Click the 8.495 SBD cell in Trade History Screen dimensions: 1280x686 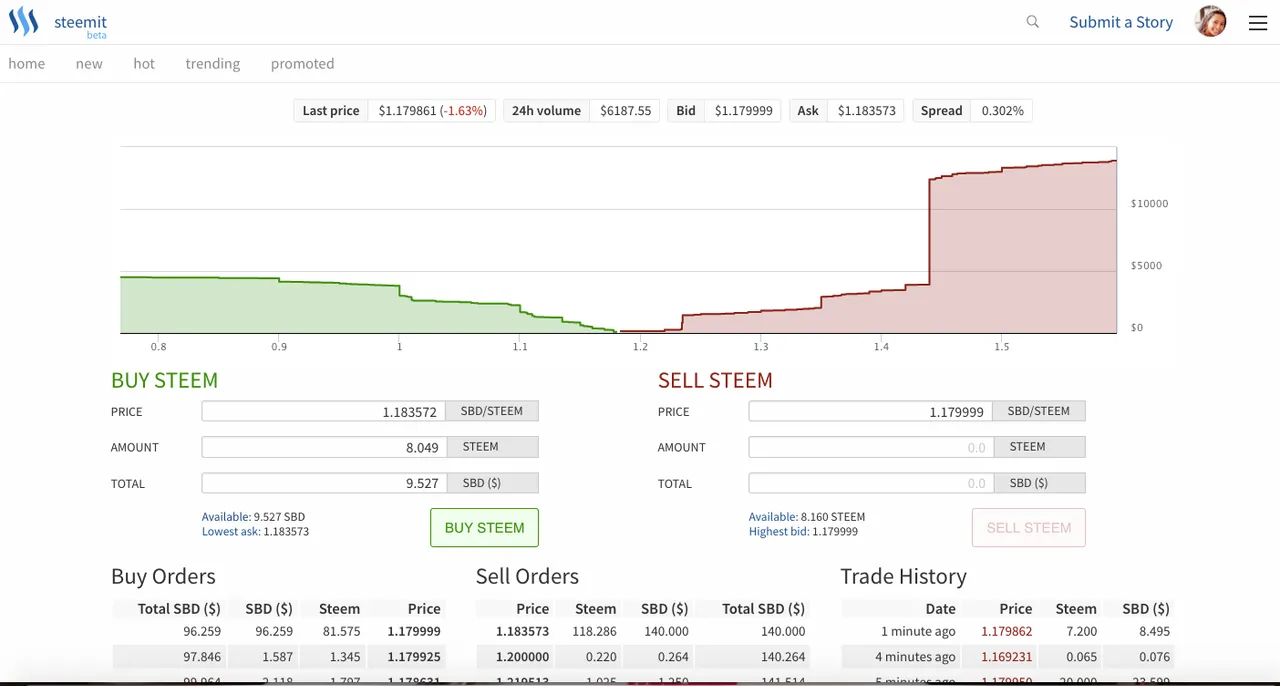(x=1154, y=631)
